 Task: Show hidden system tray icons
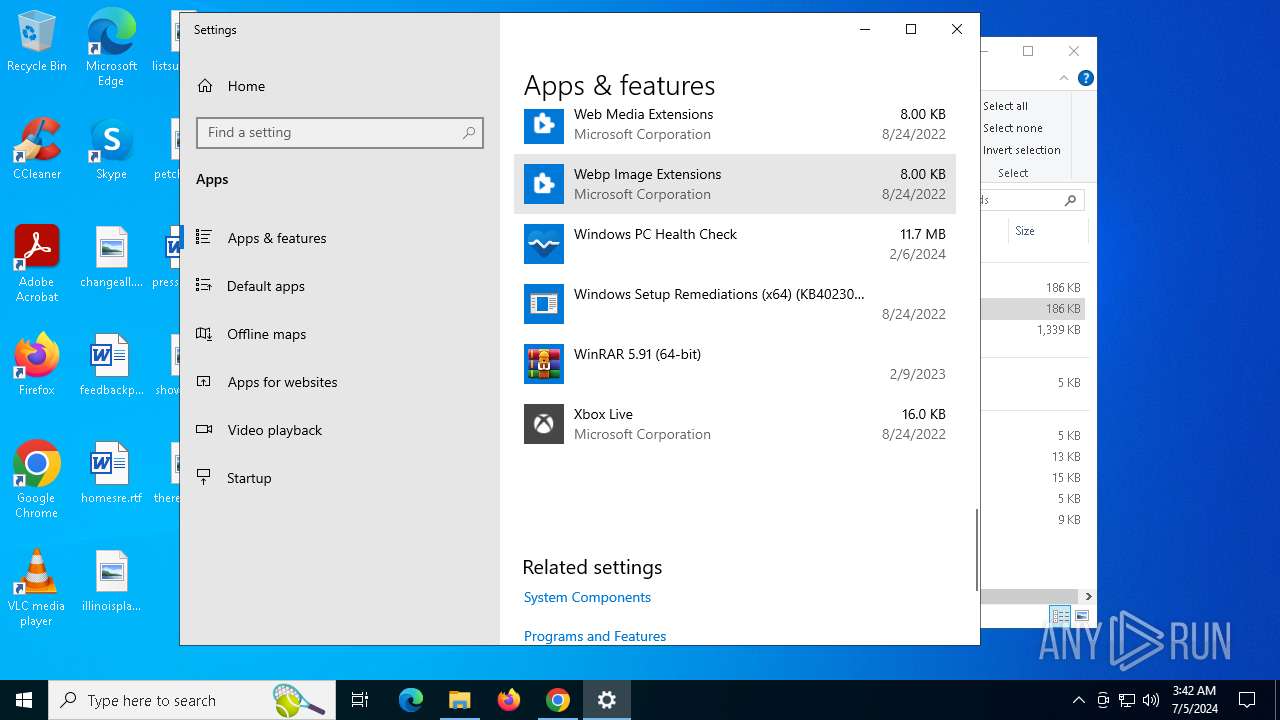pos(1078,700)
